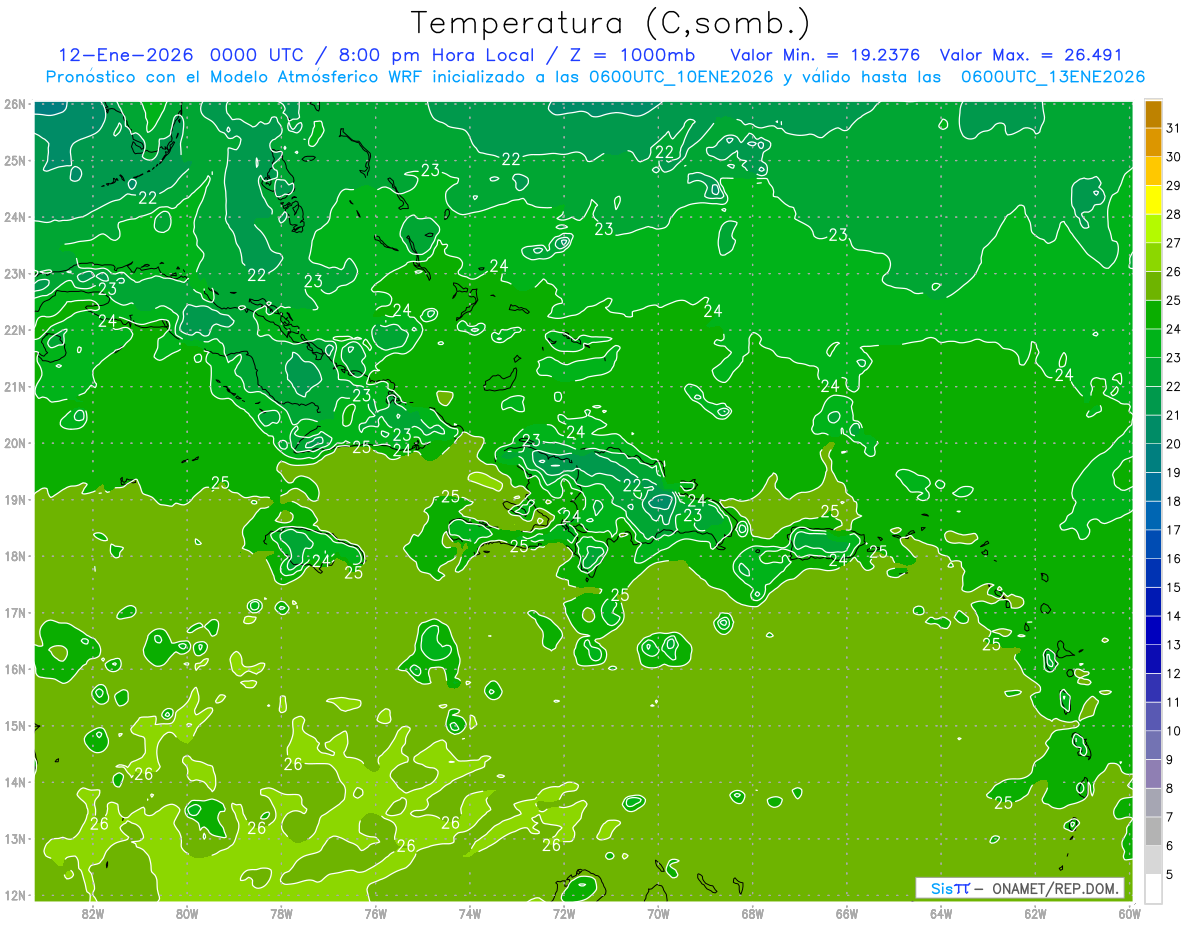Click the orange-brown swatch above colorbar label 31
The height and width of the screenshot is (927, 1200).
pos(1153,114)
